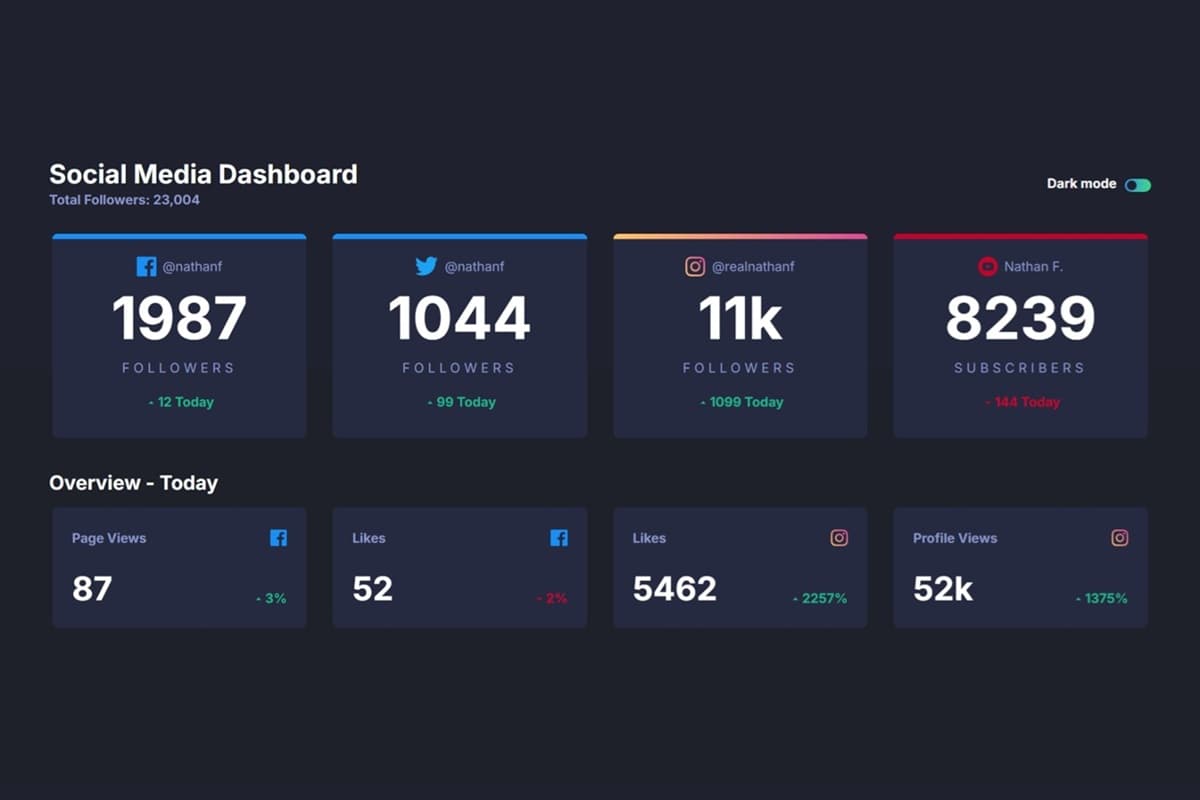The width and height of the screenshot is (1200, 800).
Task: Click the Facebook icon in Page Views card
Action: 278,538
